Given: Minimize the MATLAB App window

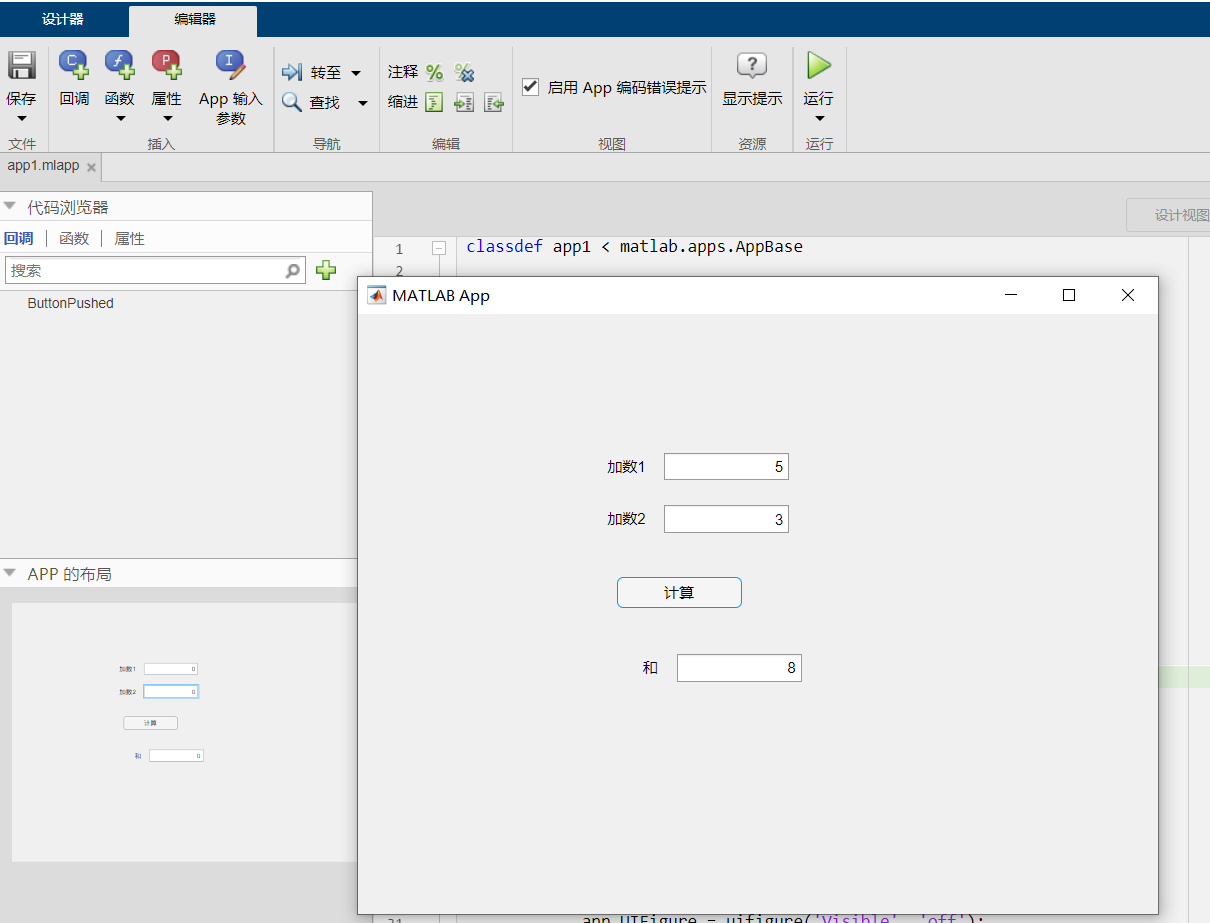Looking at the screenshot, I should 1011,295.
